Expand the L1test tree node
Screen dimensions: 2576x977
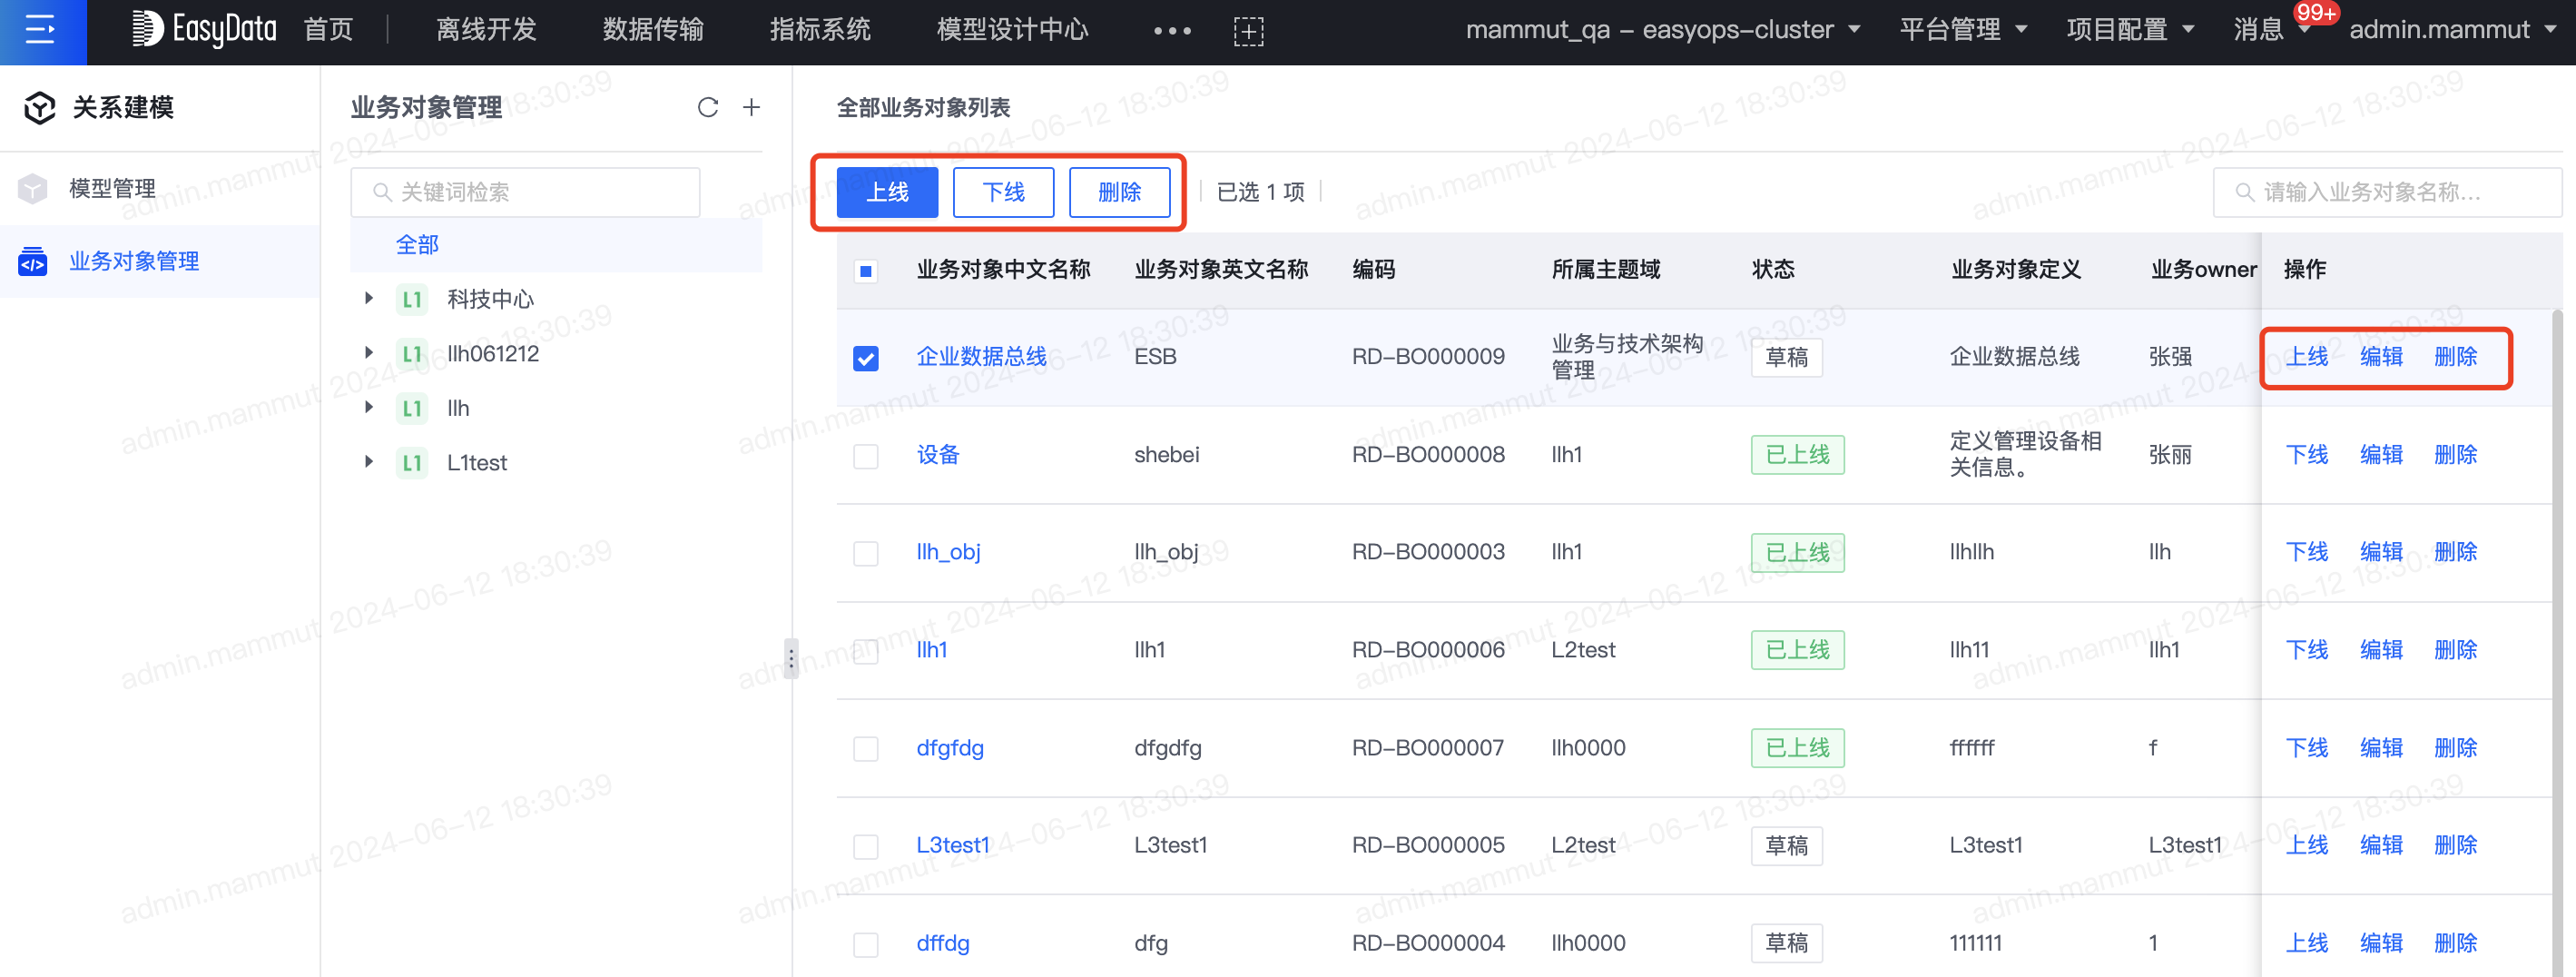[x=369, y=461]
